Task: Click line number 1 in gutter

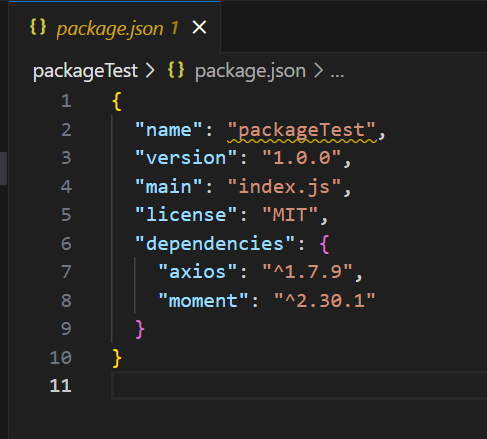Action: [66, 101]
